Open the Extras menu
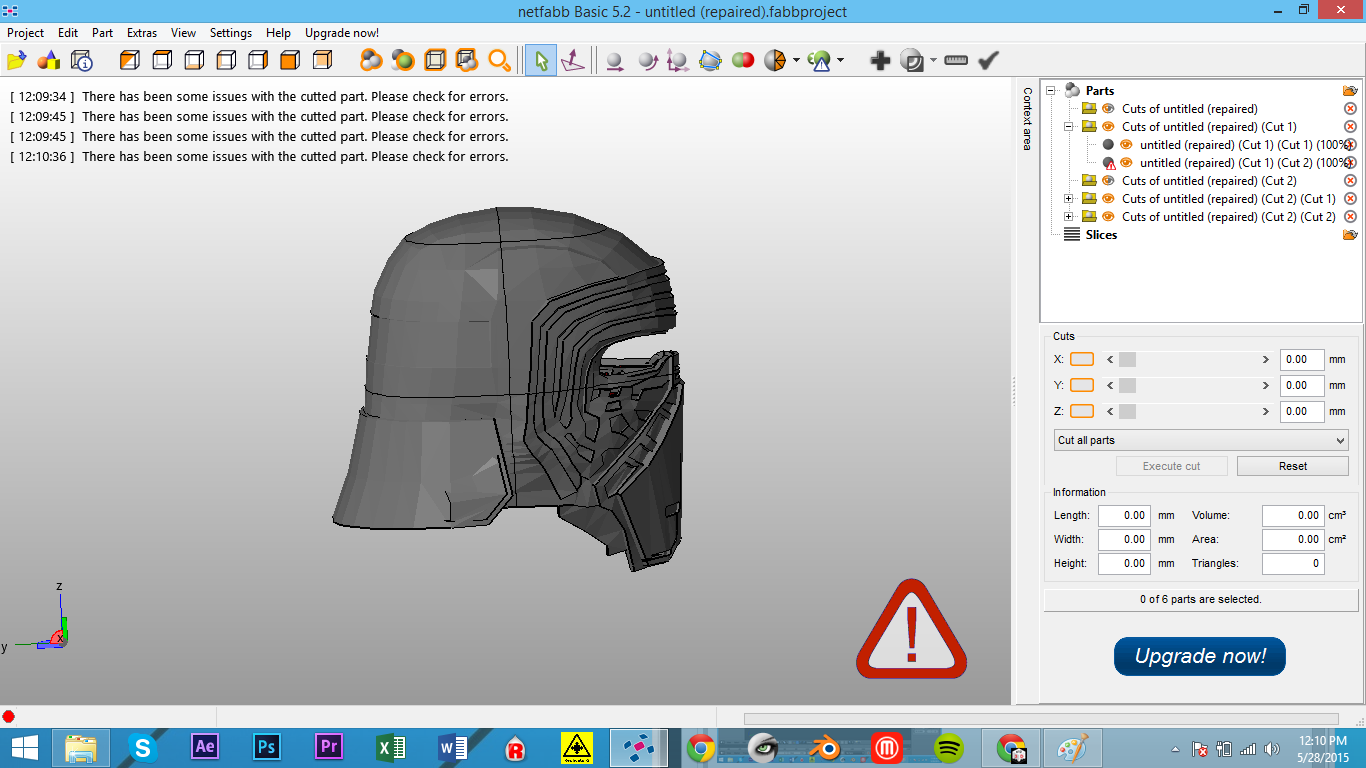 pyautogui.click(x=142, y=33)
